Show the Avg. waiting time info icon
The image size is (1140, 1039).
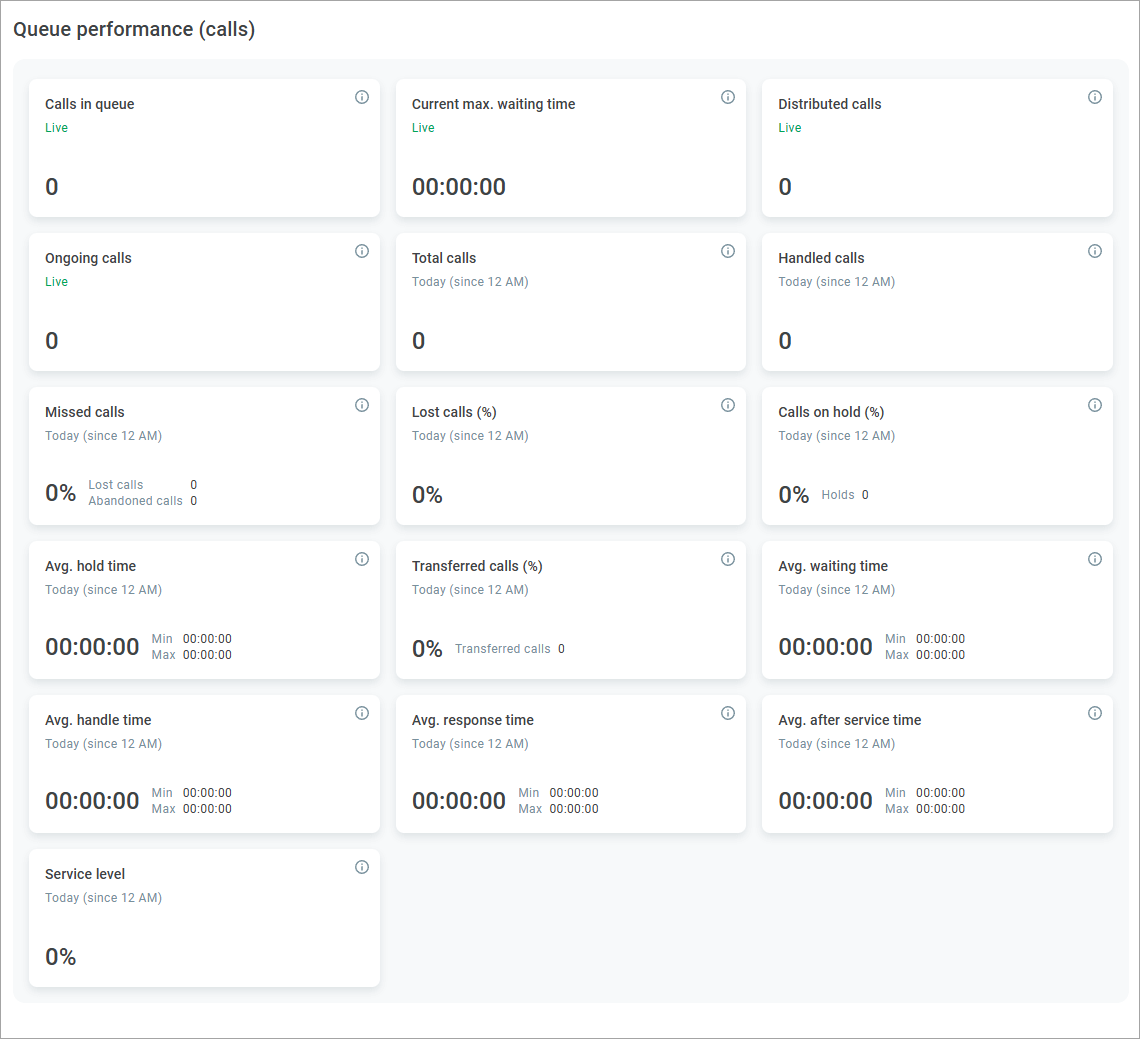click(x=1095, y=559)
